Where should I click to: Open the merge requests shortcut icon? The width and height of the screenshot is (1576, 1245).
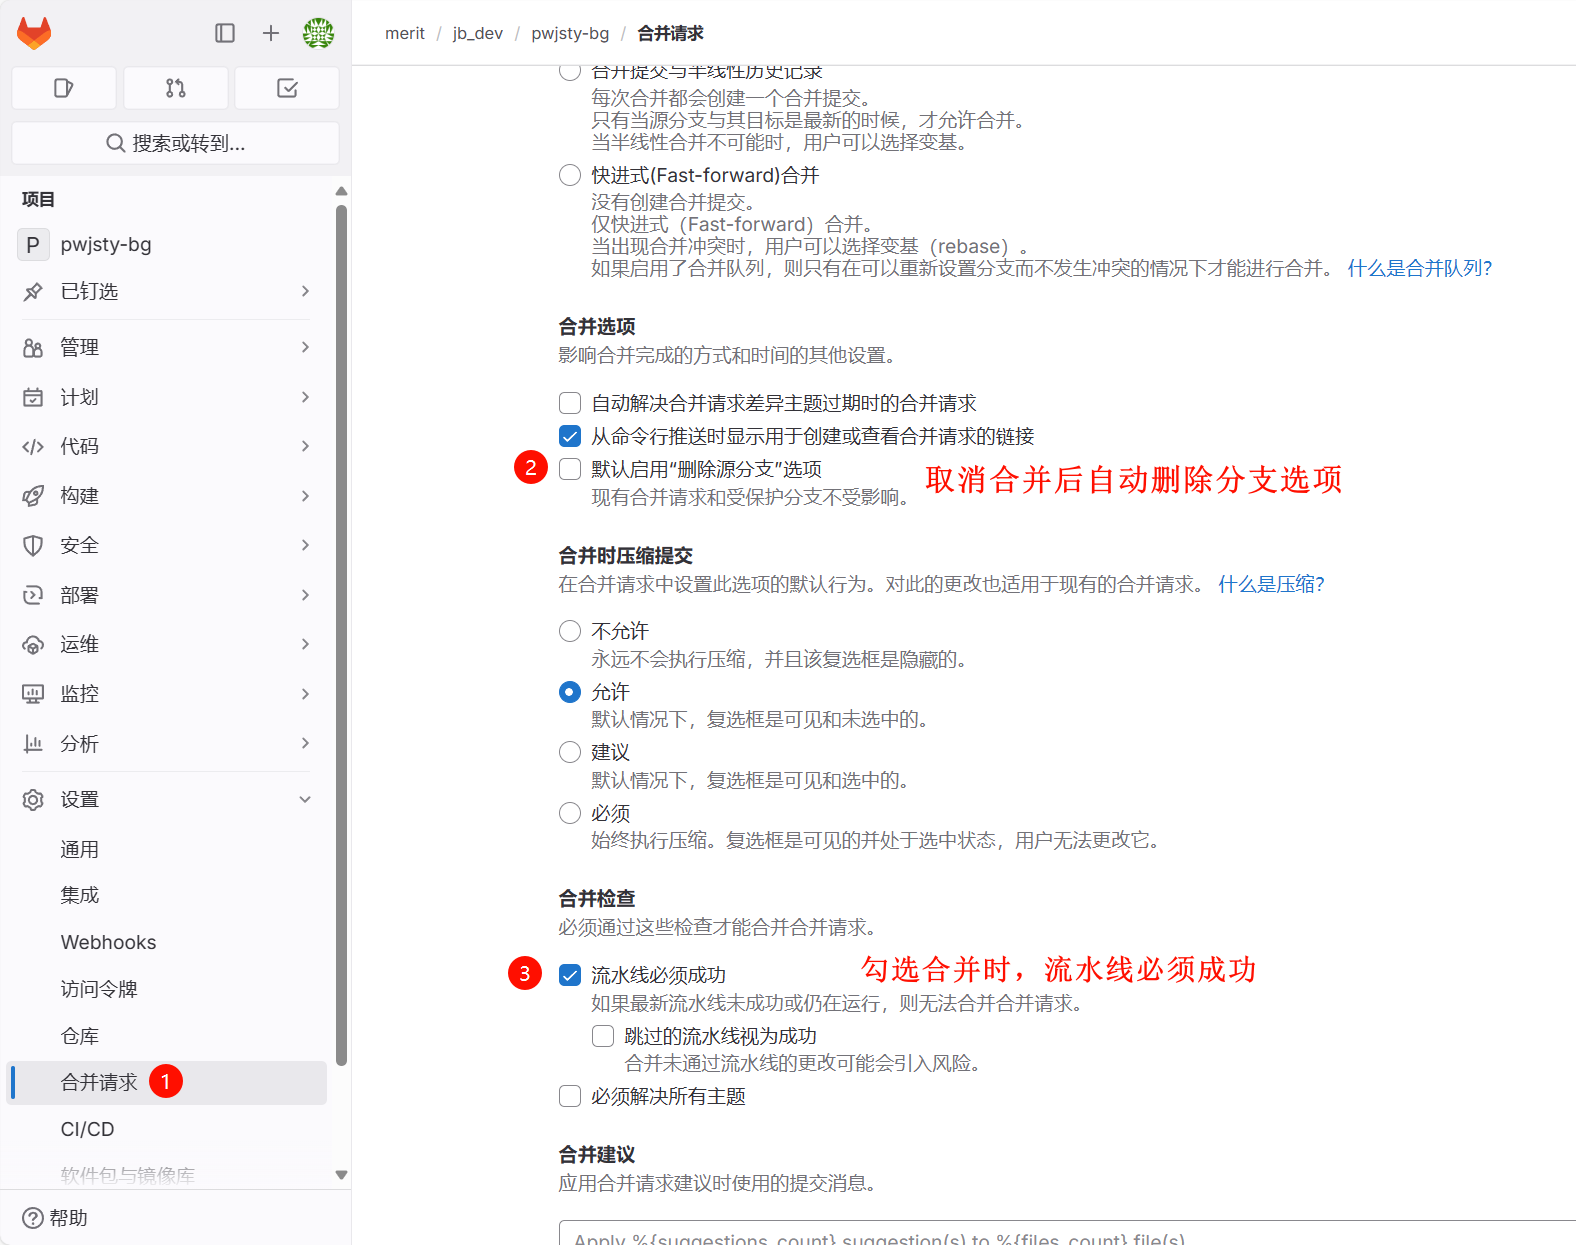(176, 88)
